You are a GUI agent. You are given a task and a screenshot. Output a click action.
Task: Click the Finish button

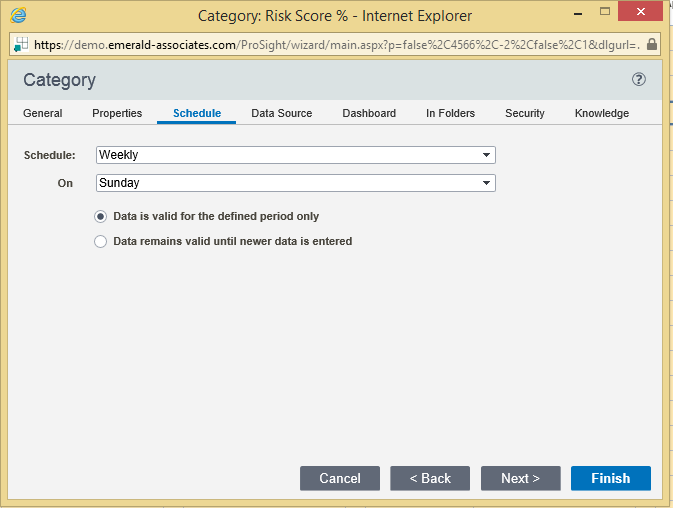click(x=611, y=478)
